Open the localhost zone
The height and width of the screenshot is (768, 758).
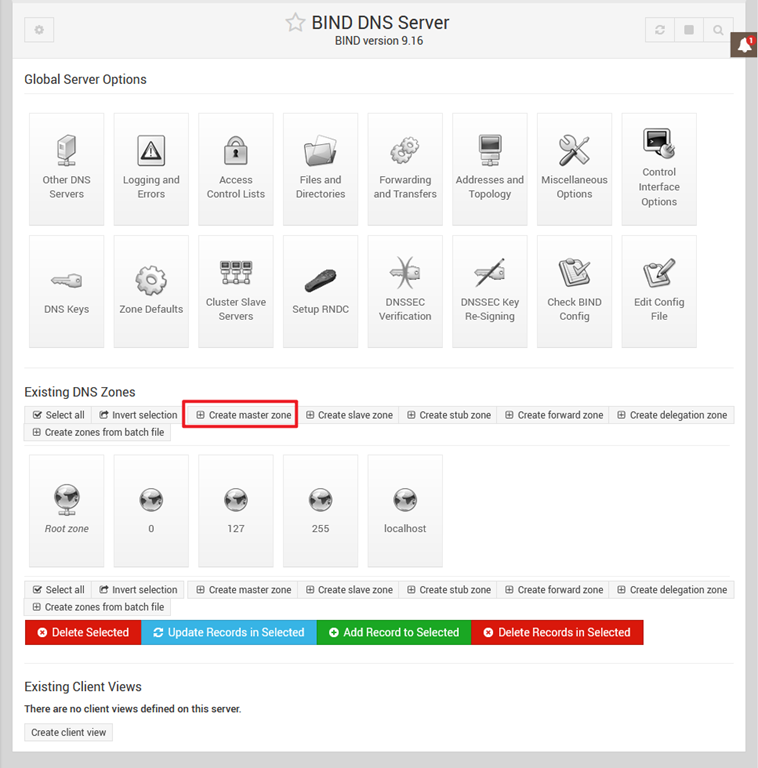tap(405, 510)
